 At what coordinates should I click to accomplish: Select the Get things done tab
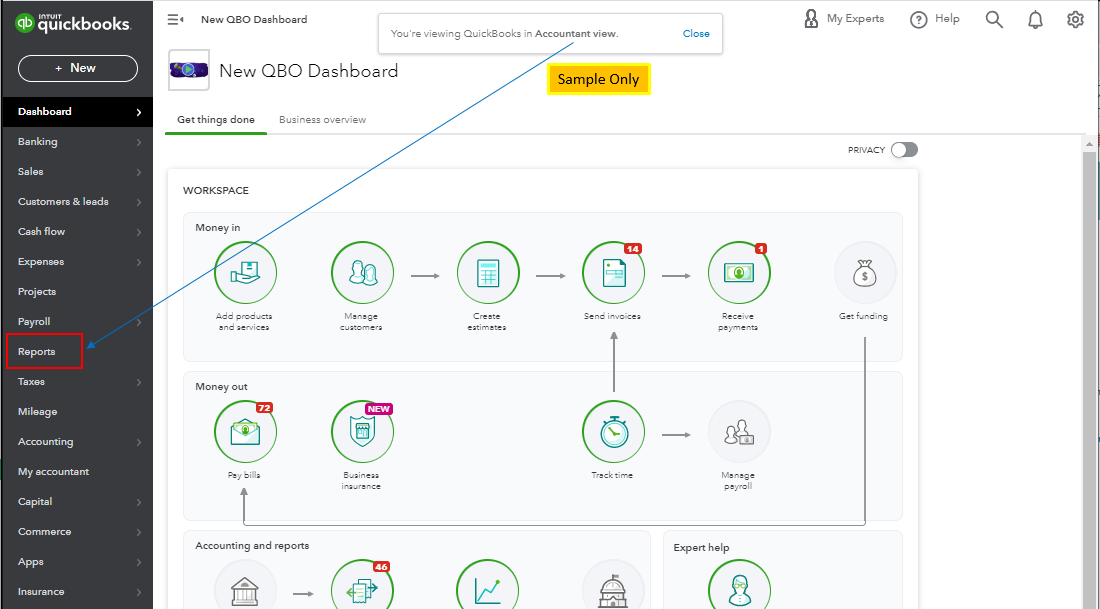pyautogui.click(x=216, y=120)
